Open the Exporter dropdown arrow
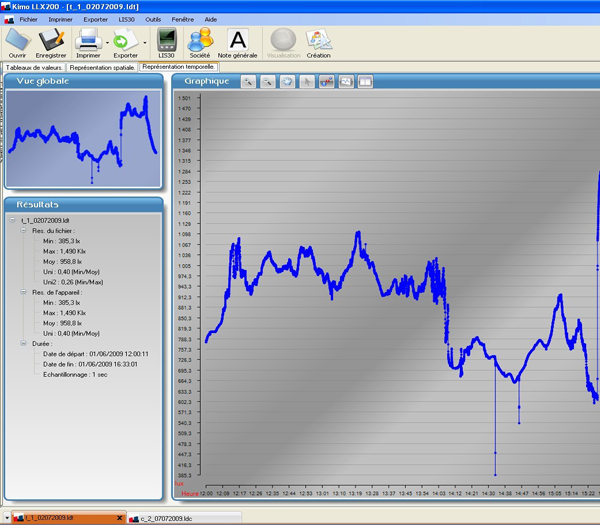The height and width of the screenshot is (525, 600). 145,43
